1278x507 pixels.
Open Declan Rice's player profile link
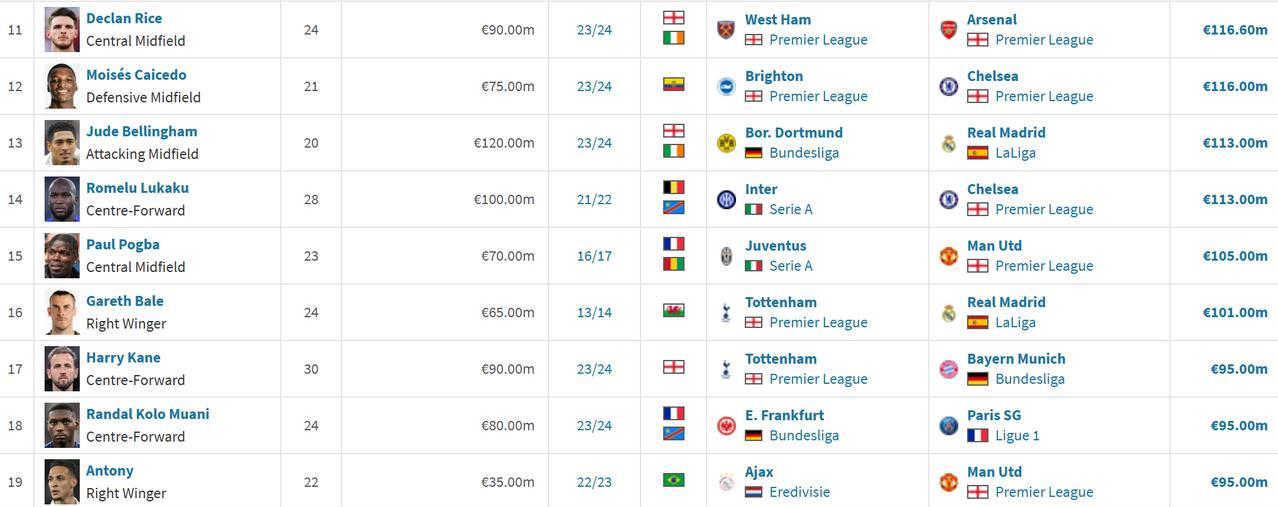pos(124,18)
